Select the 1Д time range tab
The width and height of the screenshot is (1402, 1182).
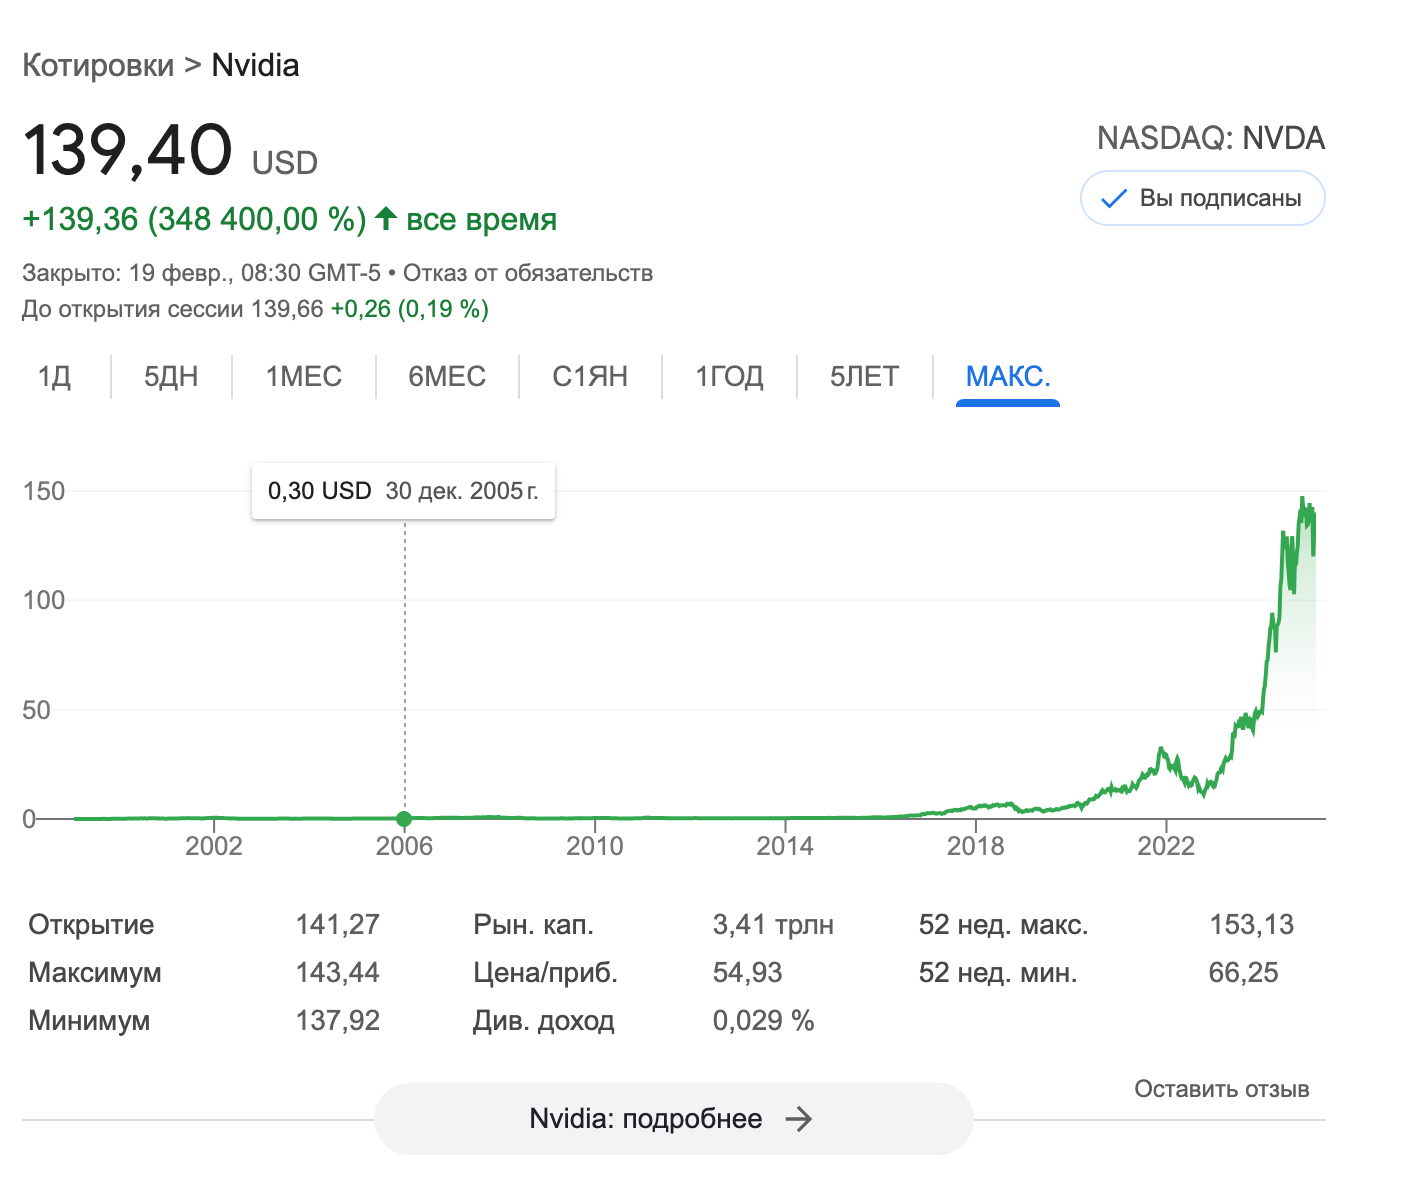[54, 376]
